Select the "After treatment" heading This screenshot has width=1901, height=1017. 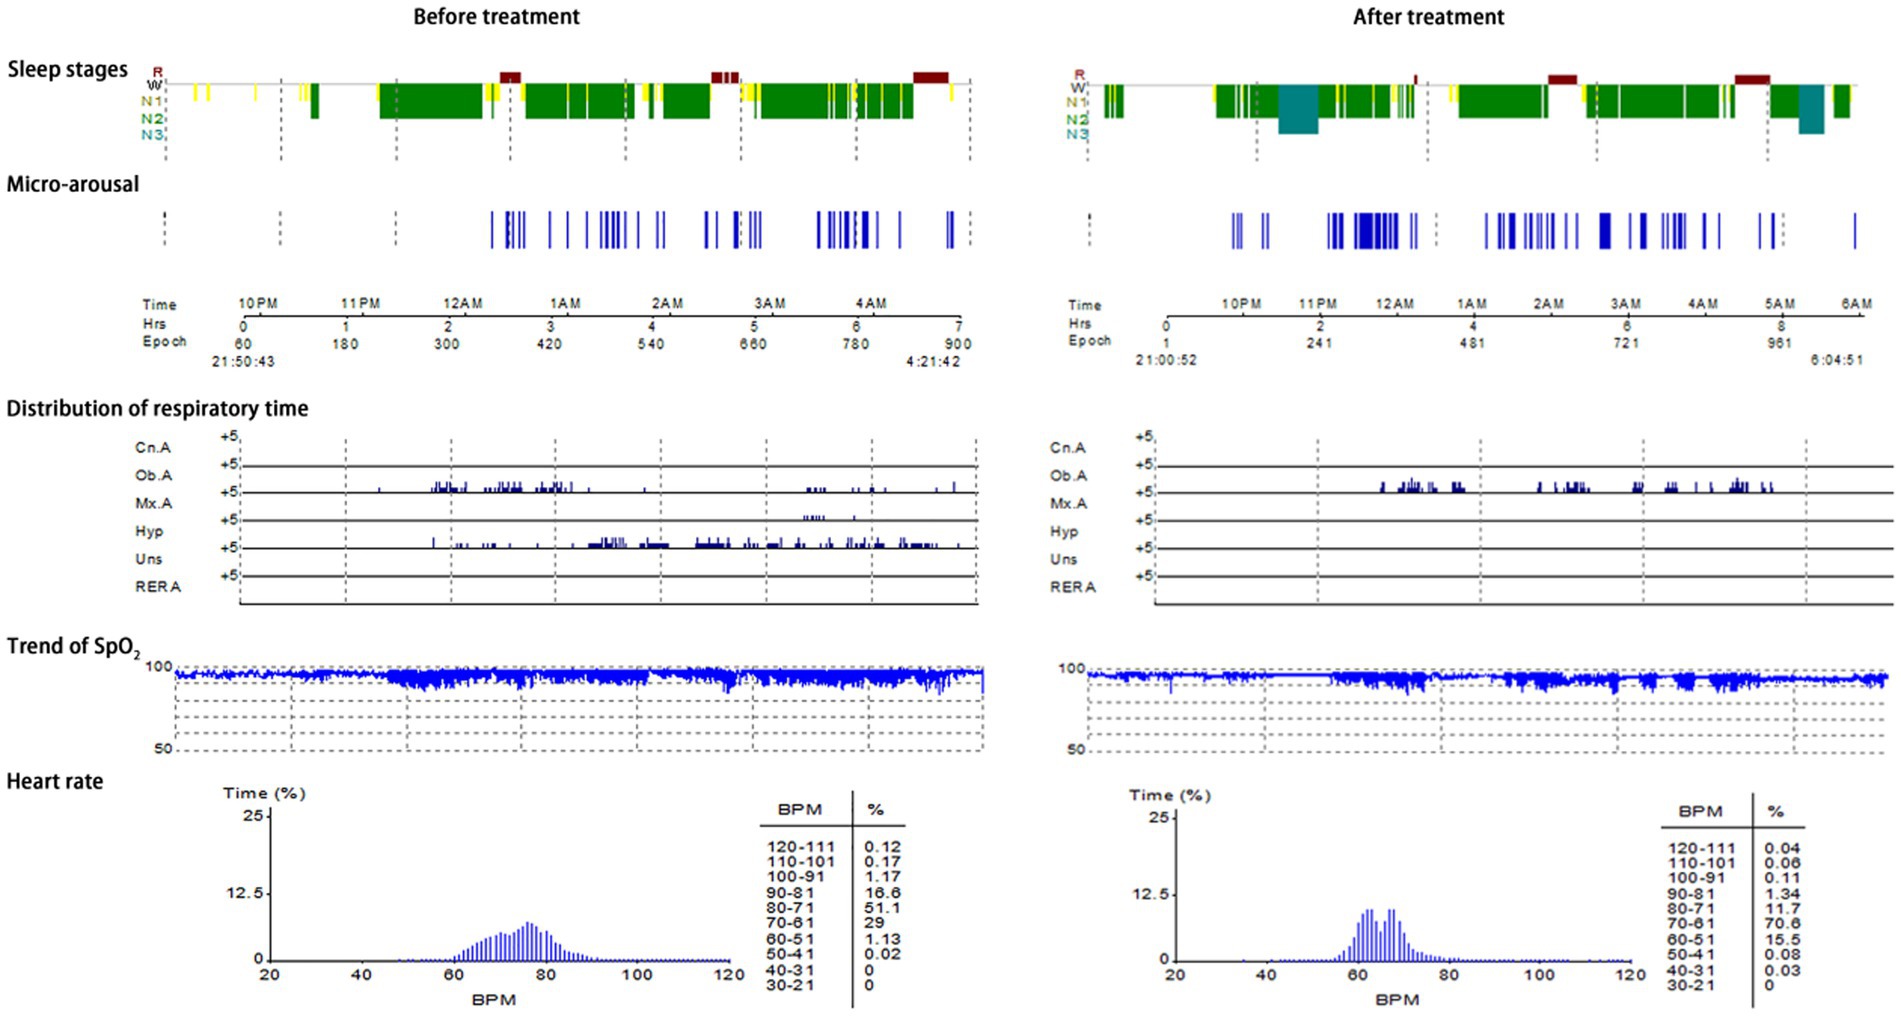pos(1428,17)
